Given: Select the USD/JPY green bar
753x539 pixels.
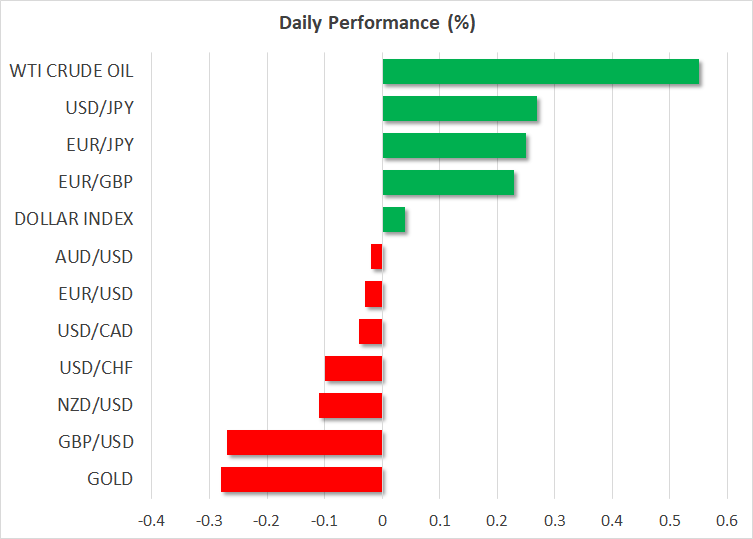Looking at the screenshot, I should 459,109.
